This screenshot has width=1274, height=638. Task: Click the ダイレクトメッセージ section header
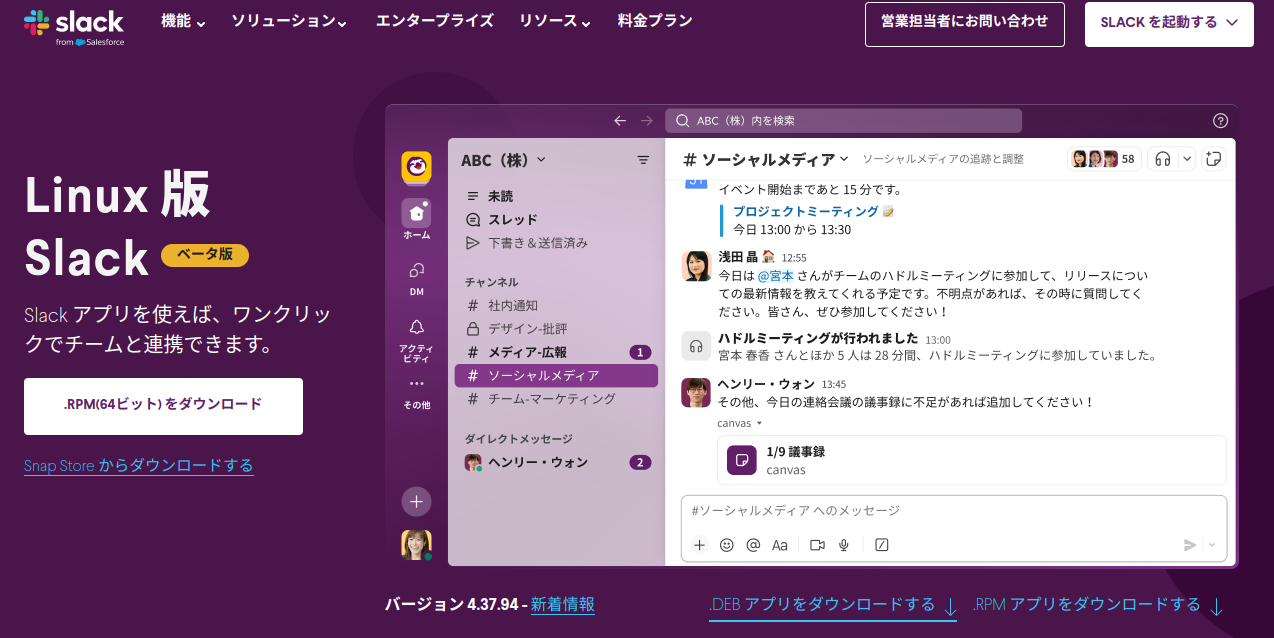coord(518,439)
